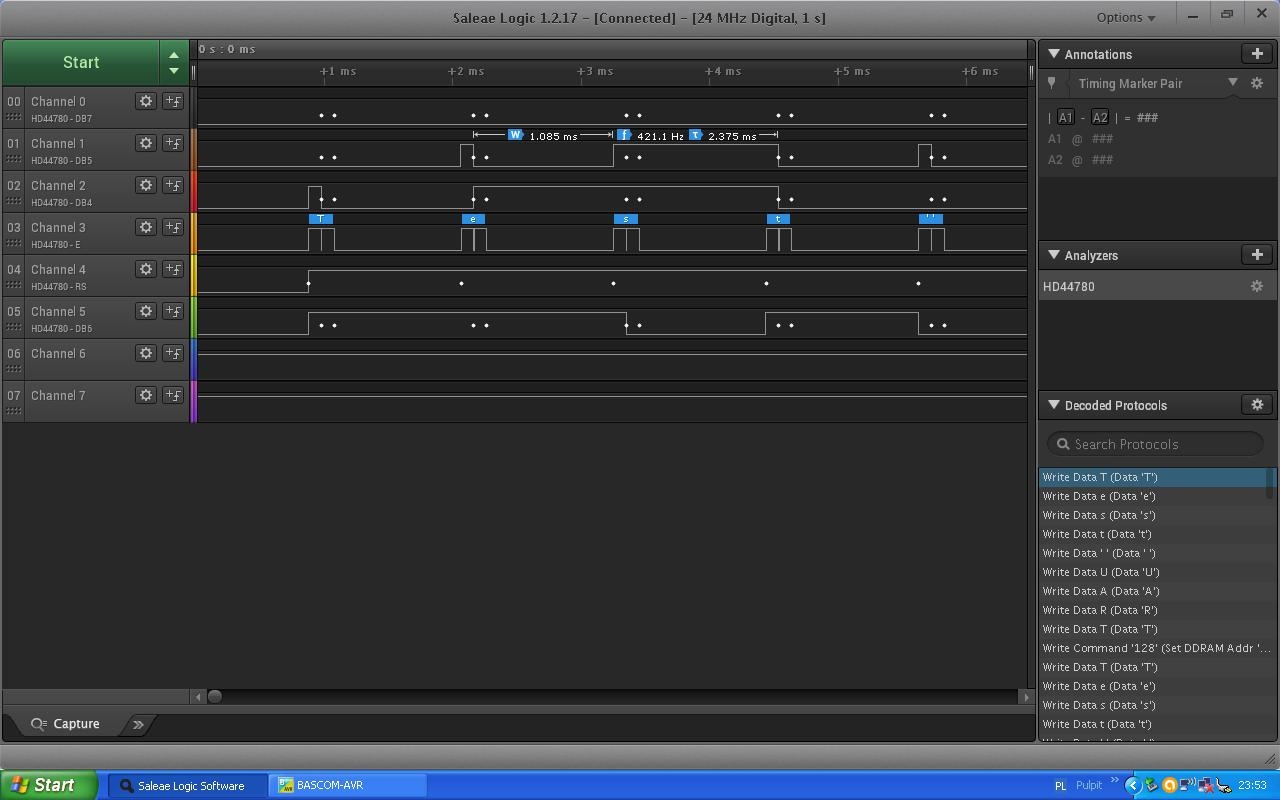Click the width measurement W icon
The image size is (1280, 800).
coord(516,135)
